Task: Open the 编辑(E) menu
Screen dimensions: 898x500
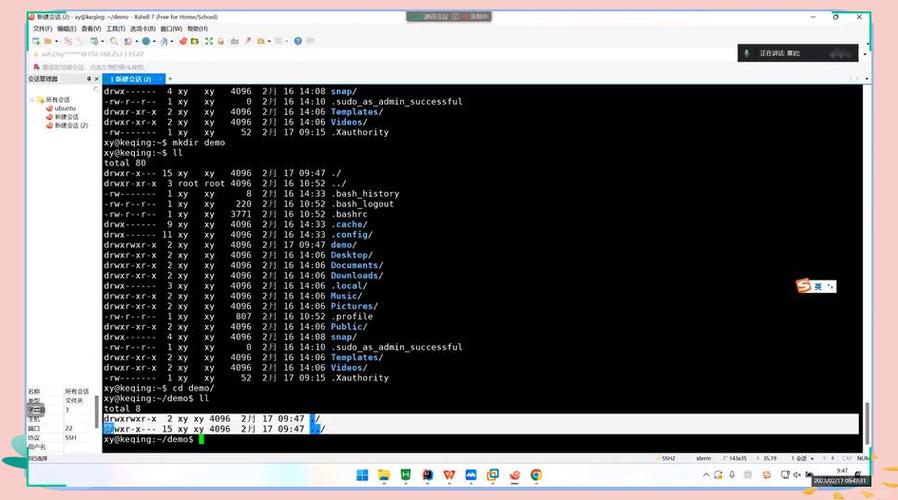Action: pyautogui.click(x=66, y=29)
